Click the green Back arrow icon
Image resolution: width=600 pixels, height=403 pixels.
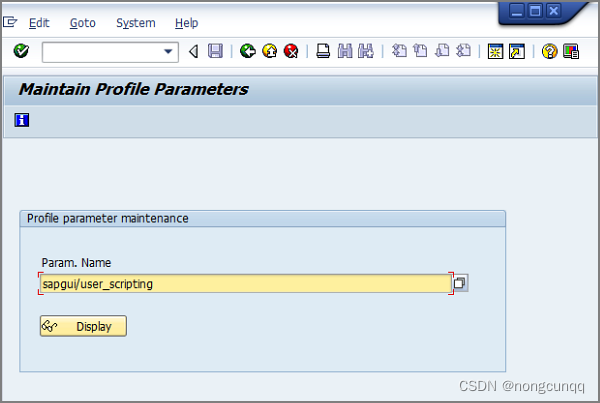[248, 51]
